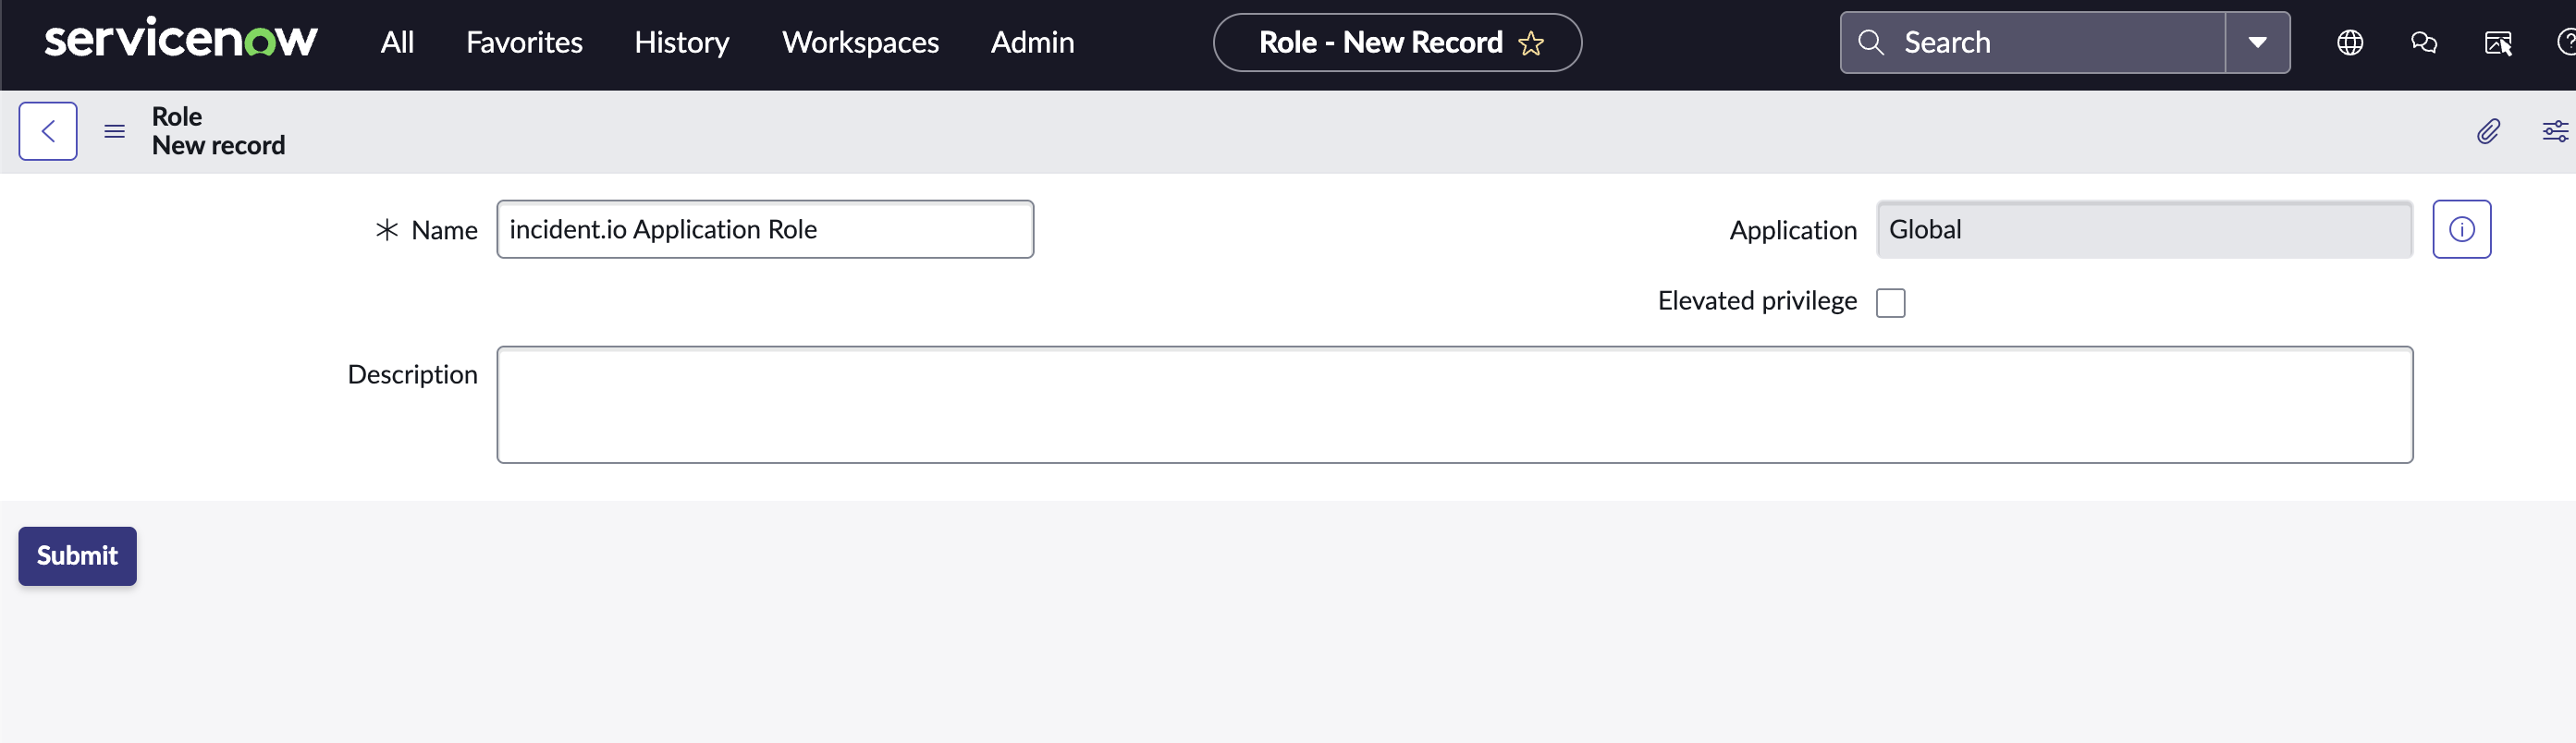Open the form personalize sliders icon

click(2555, 131)
